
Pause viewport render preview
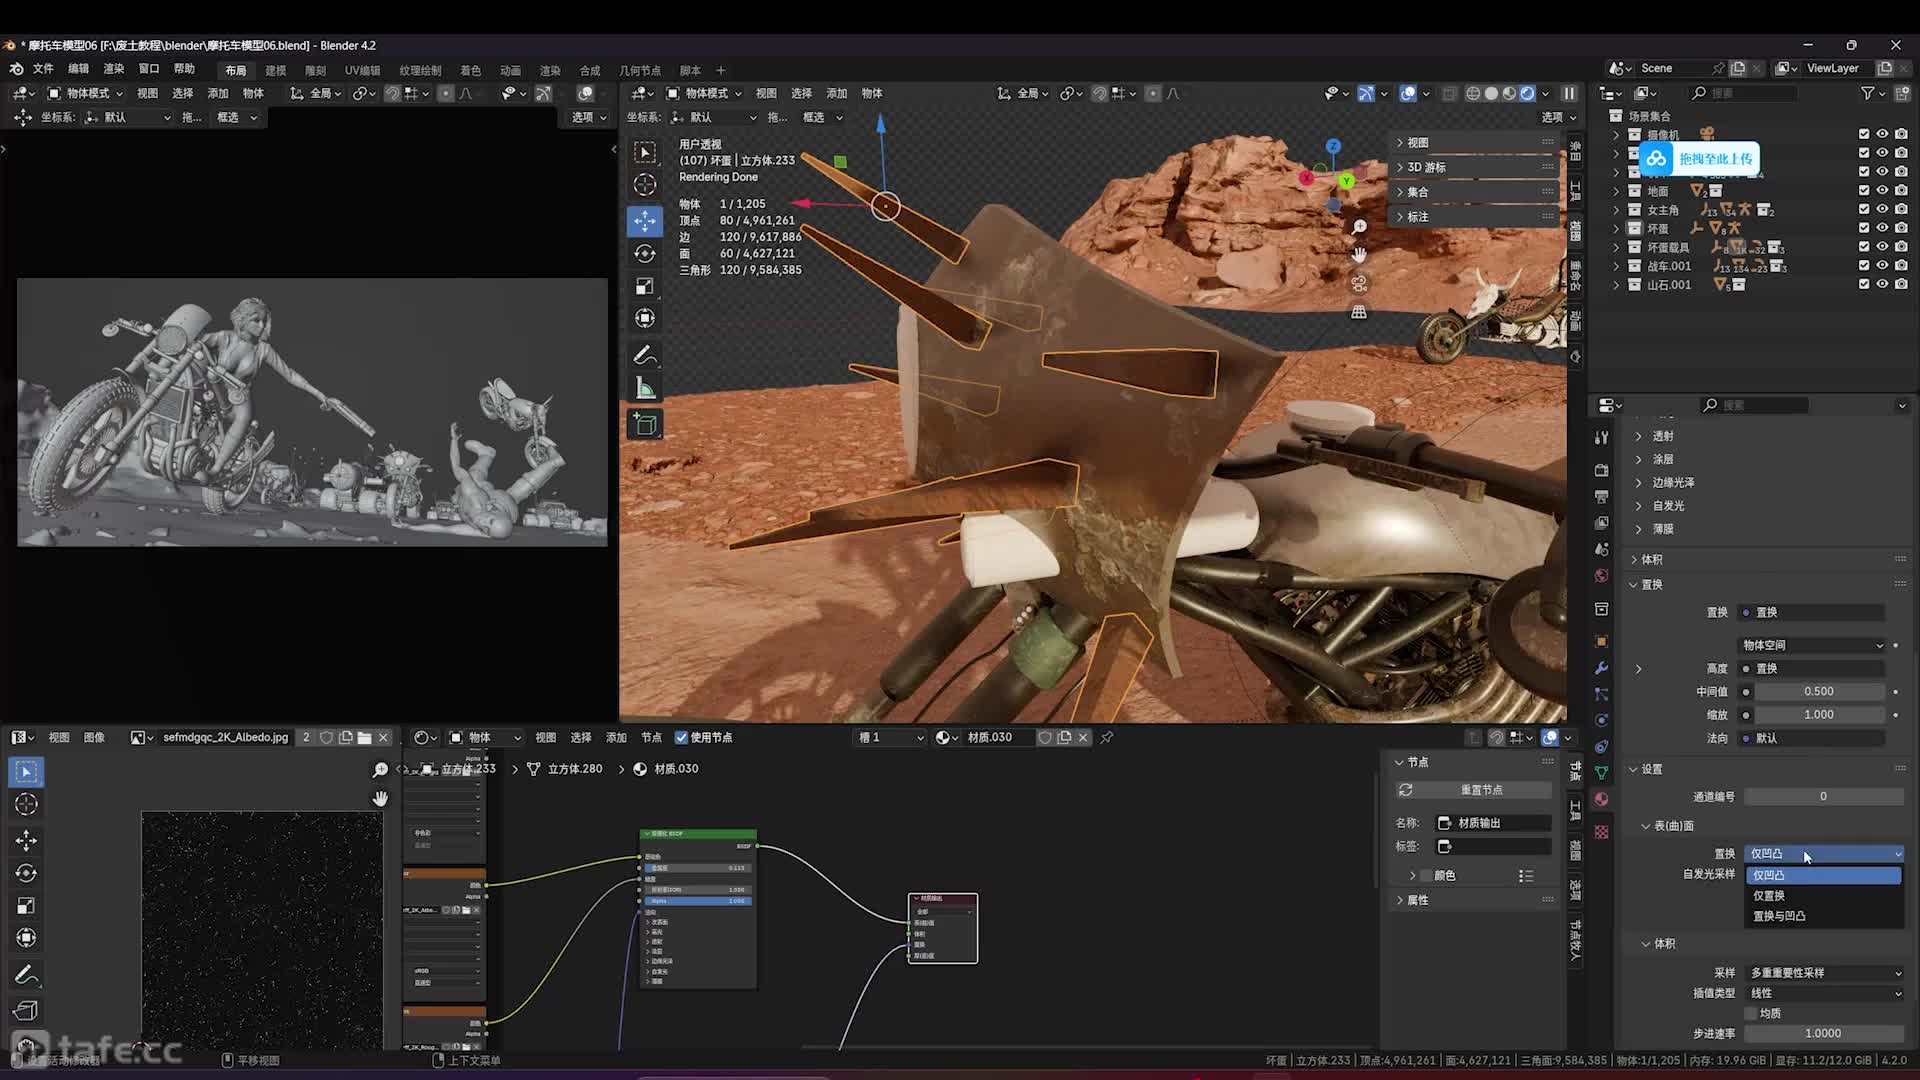pyautogui.click(x=1569, y=93)
